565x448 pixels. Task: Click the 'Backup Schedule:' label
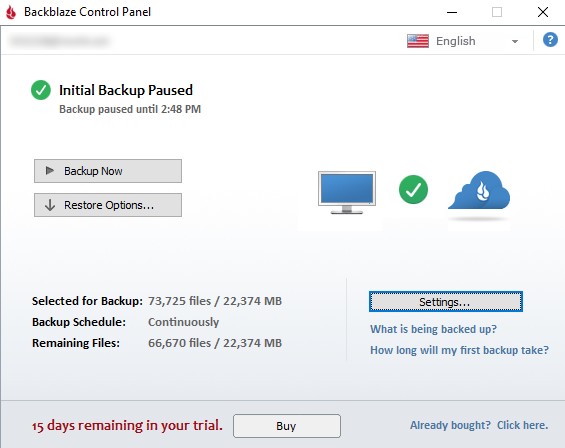[79, 322]
